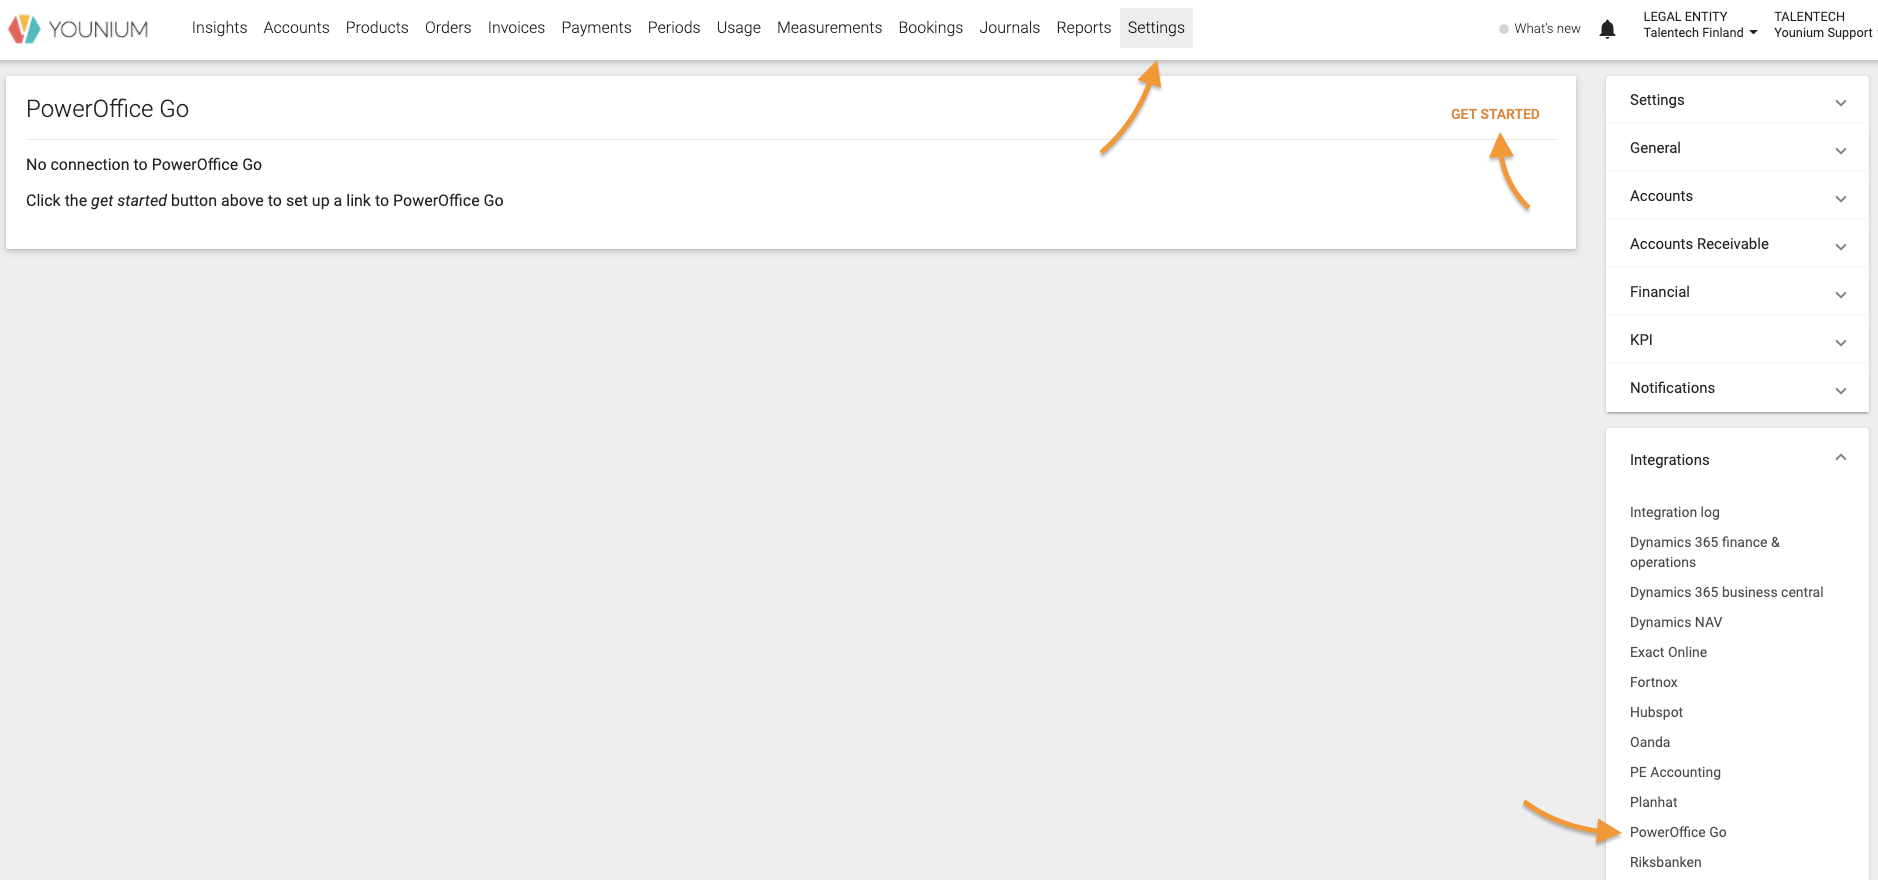
Task: Open the Usage menu
Action: click(738, 28)
